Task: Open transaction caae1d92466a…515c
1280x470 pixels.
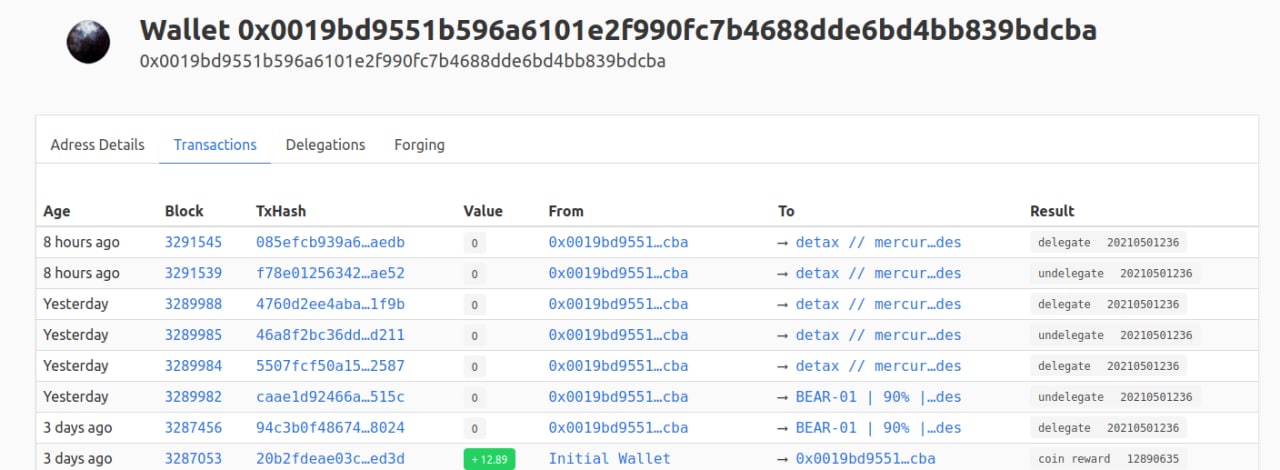Action: (x=330, y=397)
